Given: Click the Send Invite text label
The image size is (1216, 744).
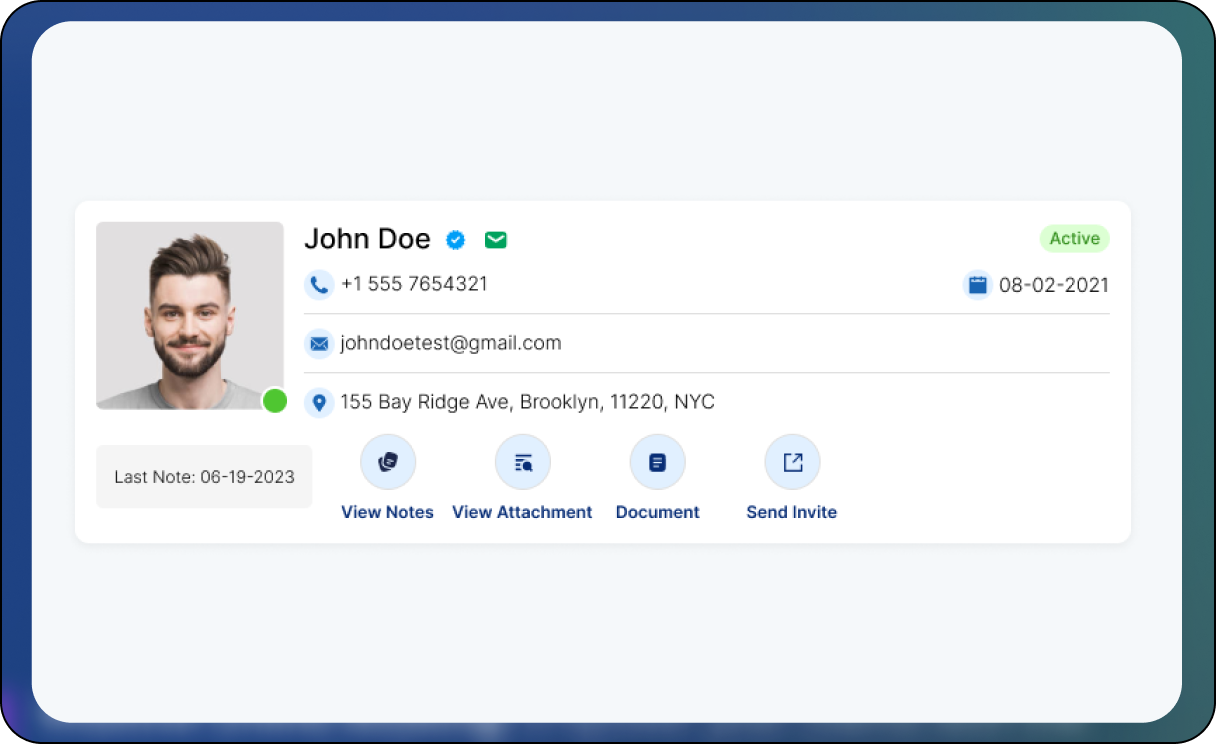Looking at the screenshot, I should coord(791,512).
